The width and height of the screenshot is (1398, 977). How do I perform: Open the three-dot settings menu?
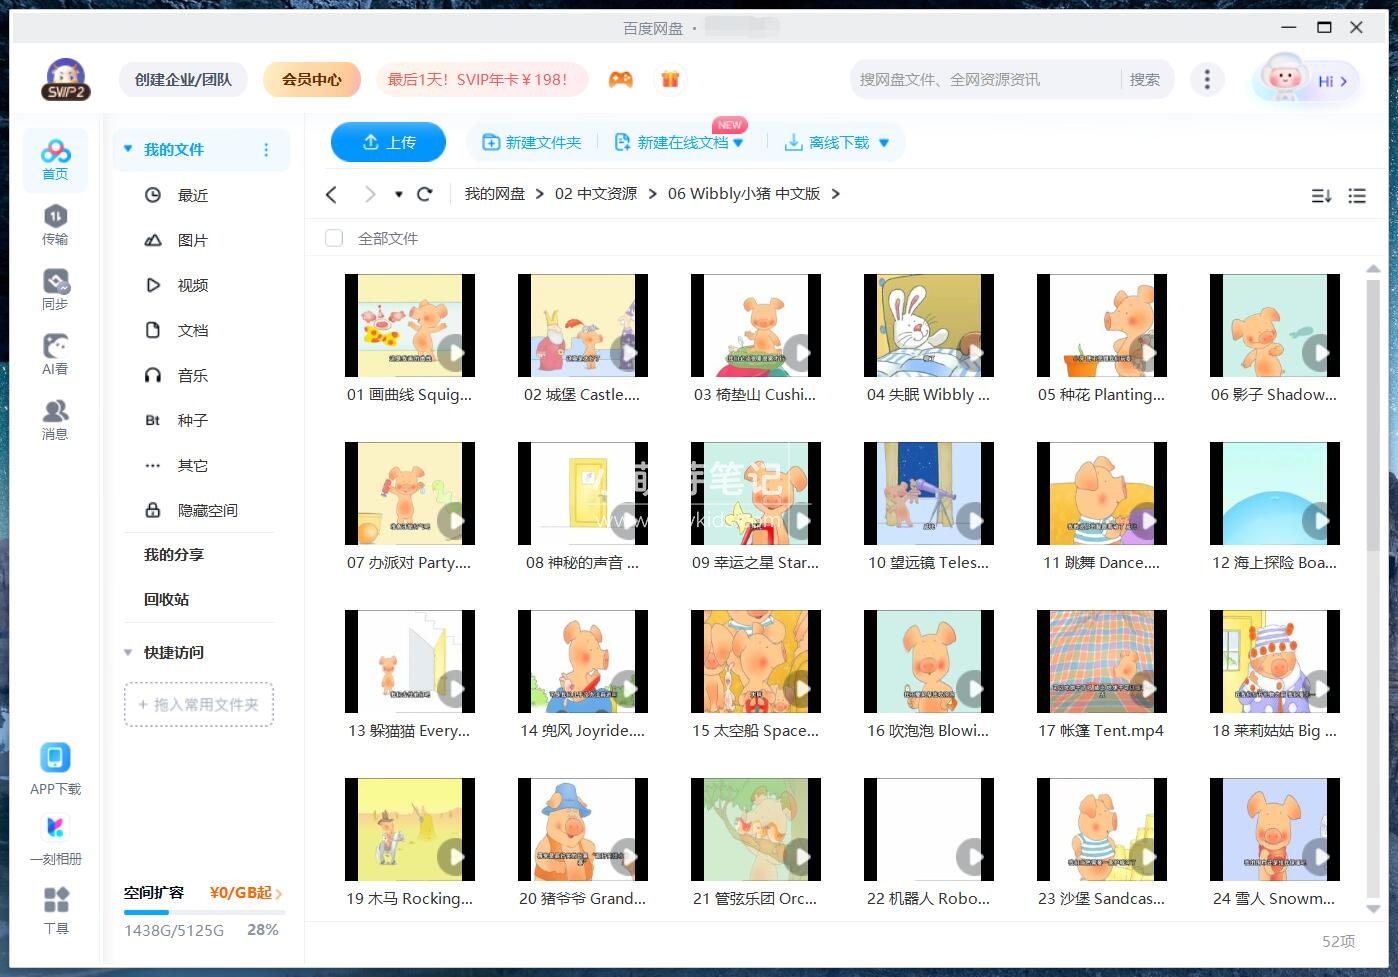(x=1207, y=79)
